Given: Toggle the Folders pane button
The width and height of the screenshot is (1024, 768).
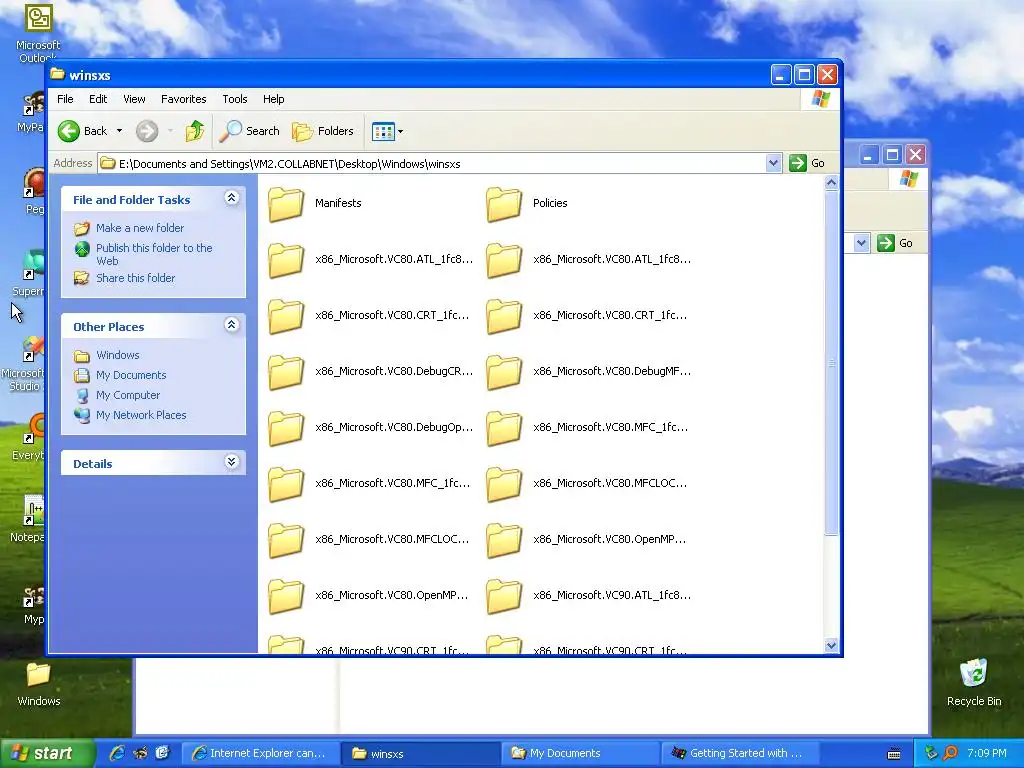Looking at the screenshot, I should (323, 131).
